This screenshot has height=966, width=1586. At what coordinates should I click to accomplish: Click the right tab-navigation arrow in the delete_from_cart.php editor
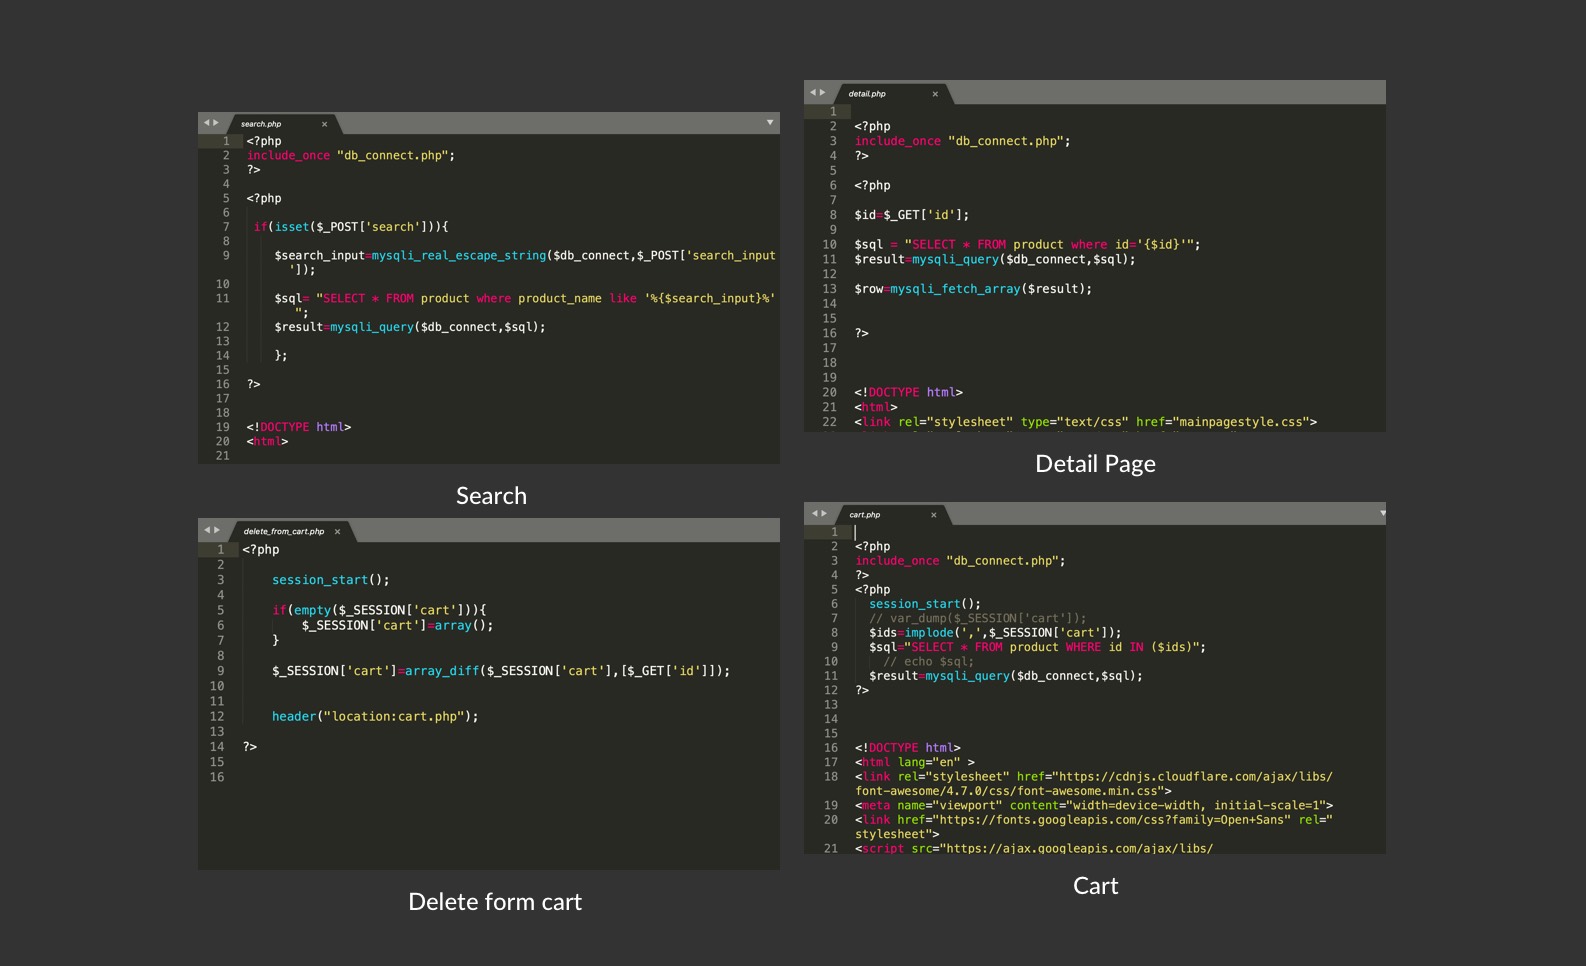216,530
